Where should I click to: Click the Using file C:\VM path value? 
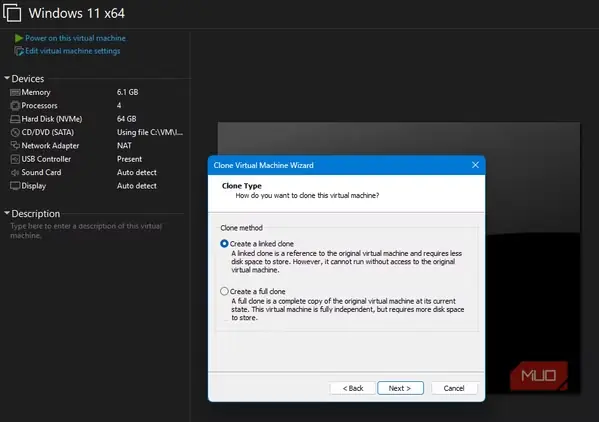click(150, 133)
